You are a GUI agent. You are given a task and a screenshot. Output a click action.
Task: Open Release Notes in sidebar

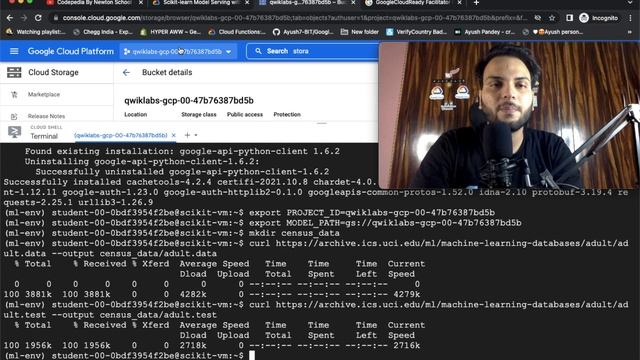pos(46,116)
